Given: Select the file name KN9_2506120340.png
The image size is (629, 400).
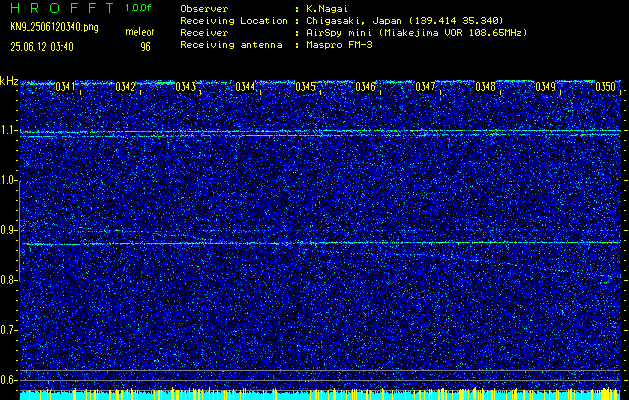Looking at the screenshot, I should pyautogui.click(x=54, y=28).
